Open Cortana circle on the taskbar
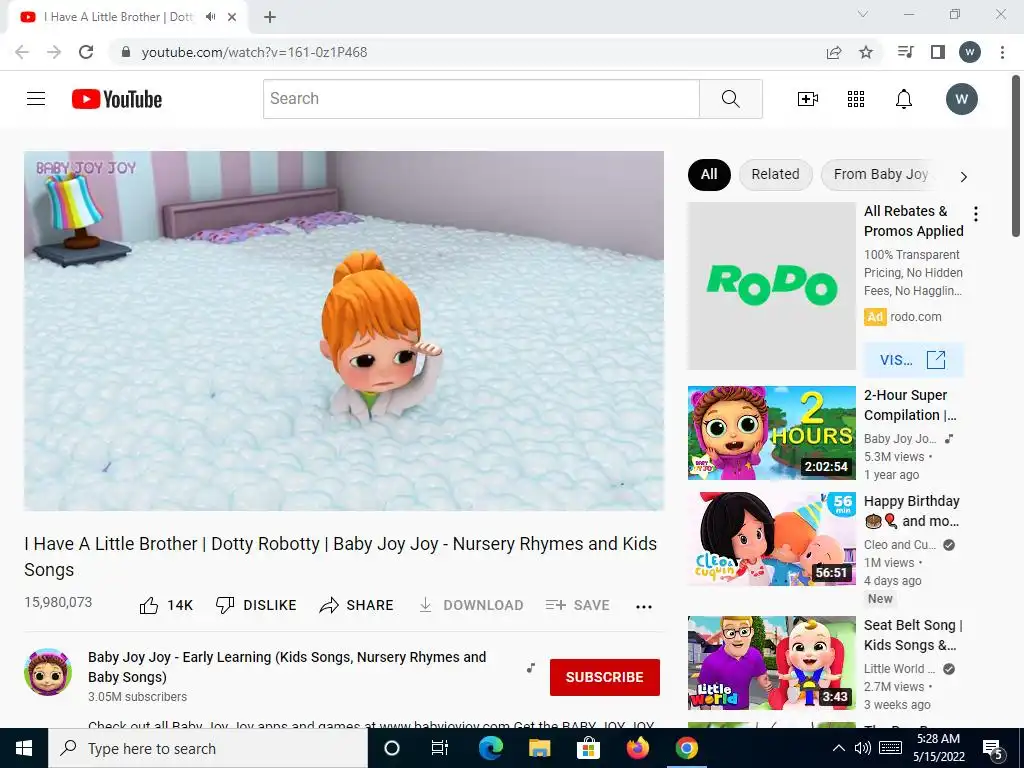 pyautogui.click(x=392, y=748)
